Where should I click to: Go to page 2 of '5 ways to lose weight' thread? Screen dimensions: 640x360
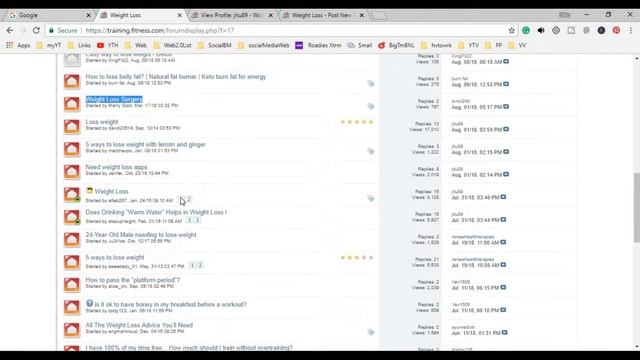pyautogui.click(x=200, y=265)
